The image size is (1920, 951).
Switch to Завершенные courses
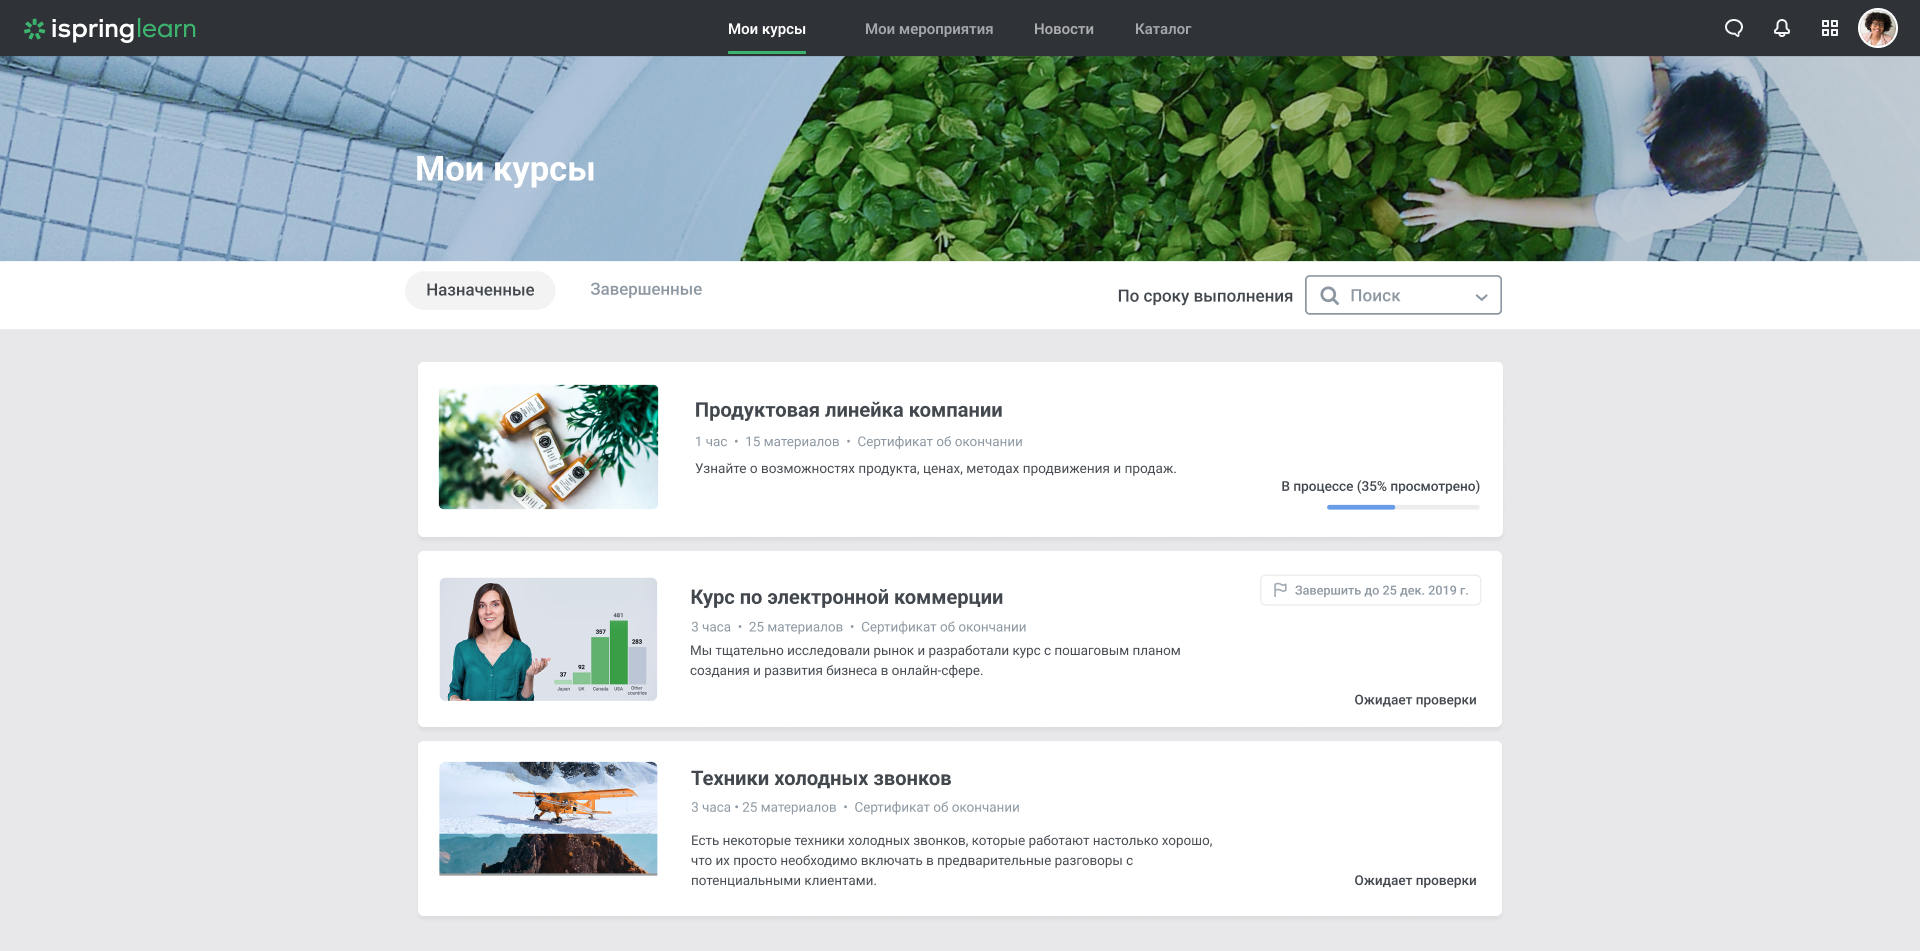coord(645,289)
